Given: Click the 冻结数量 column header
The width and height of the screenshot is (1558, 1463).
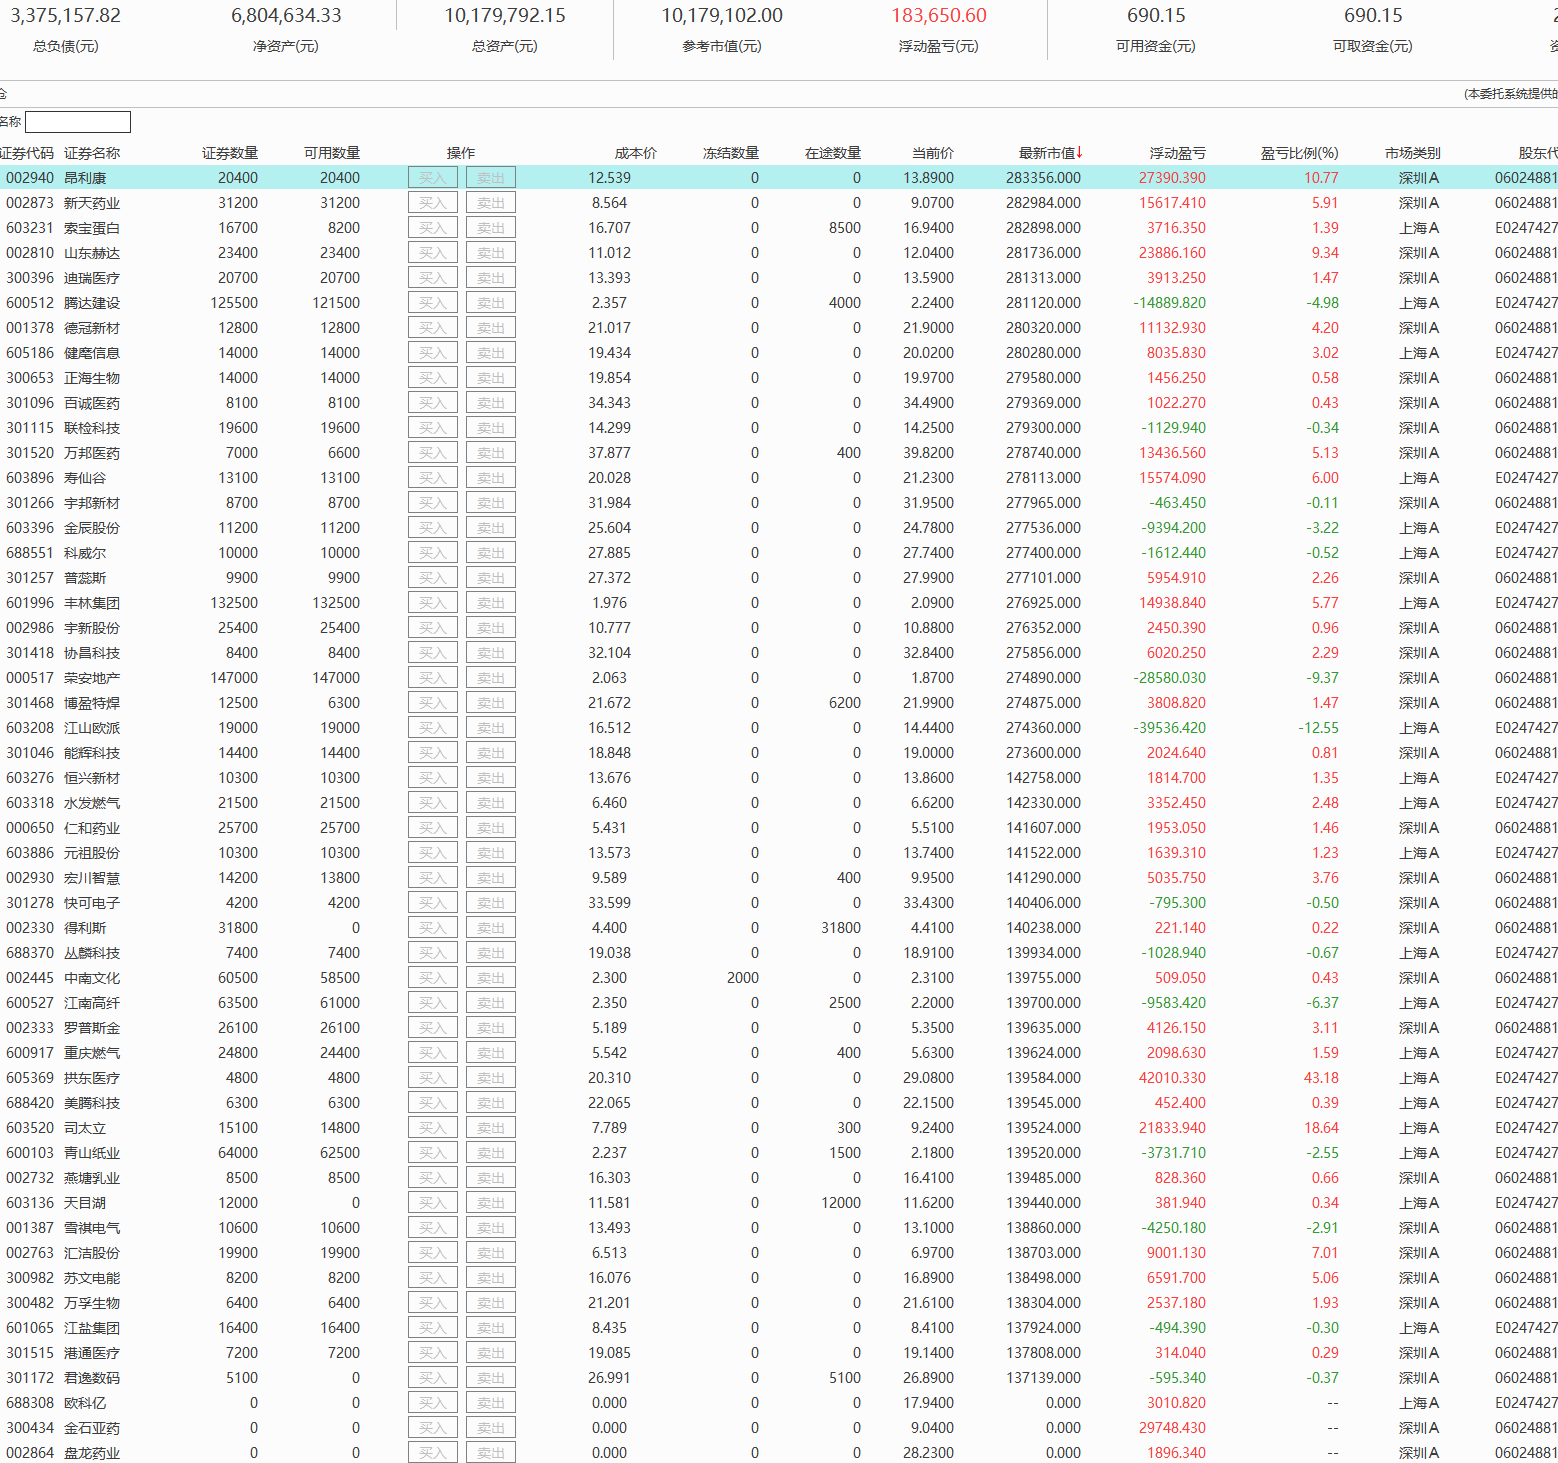Looking at the screenshot, I should pyautogui.click(x=731, y=153).
